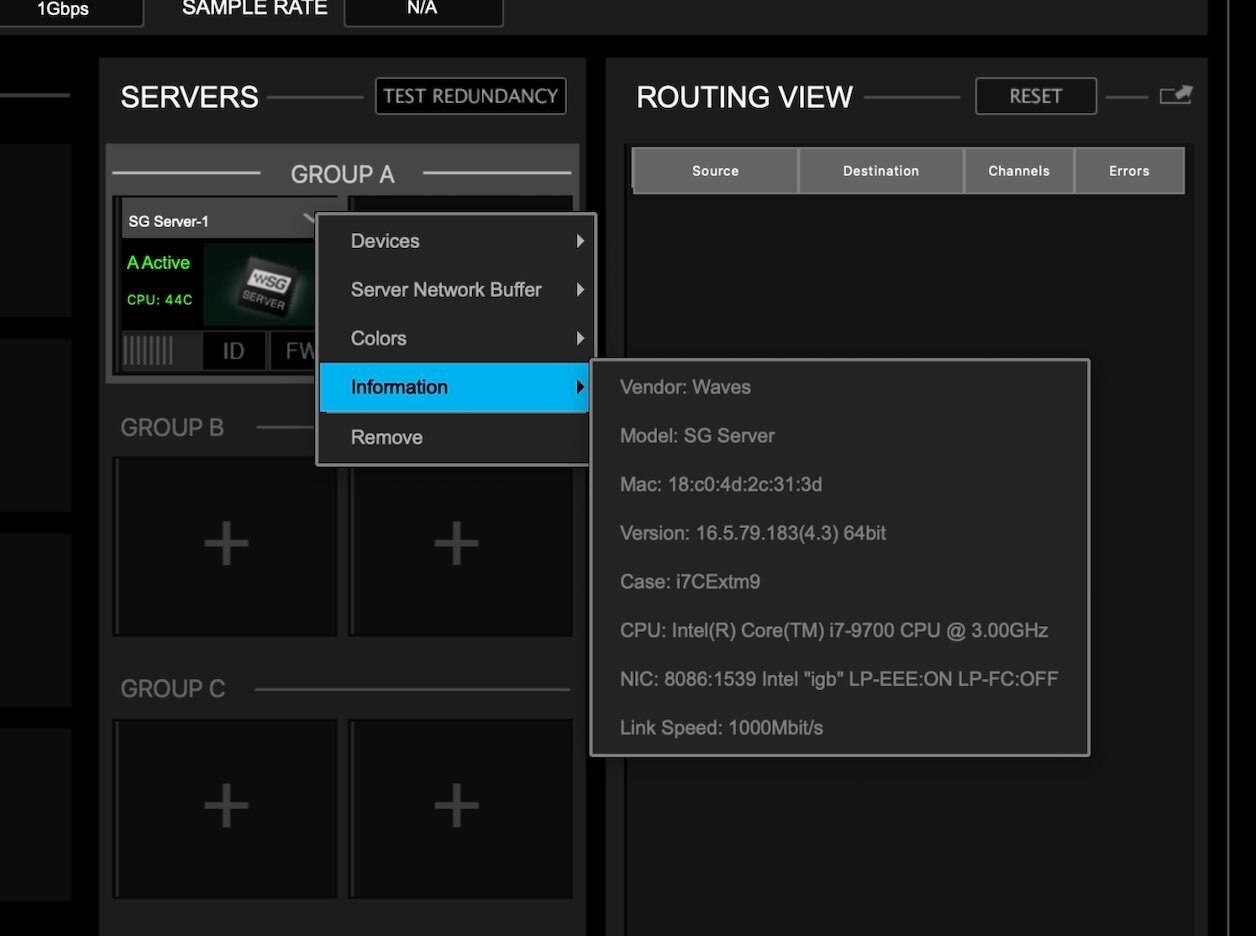1256x936 pixels.
Task: Click the FW button on SG Server-1
Action: tap(295, 351)
